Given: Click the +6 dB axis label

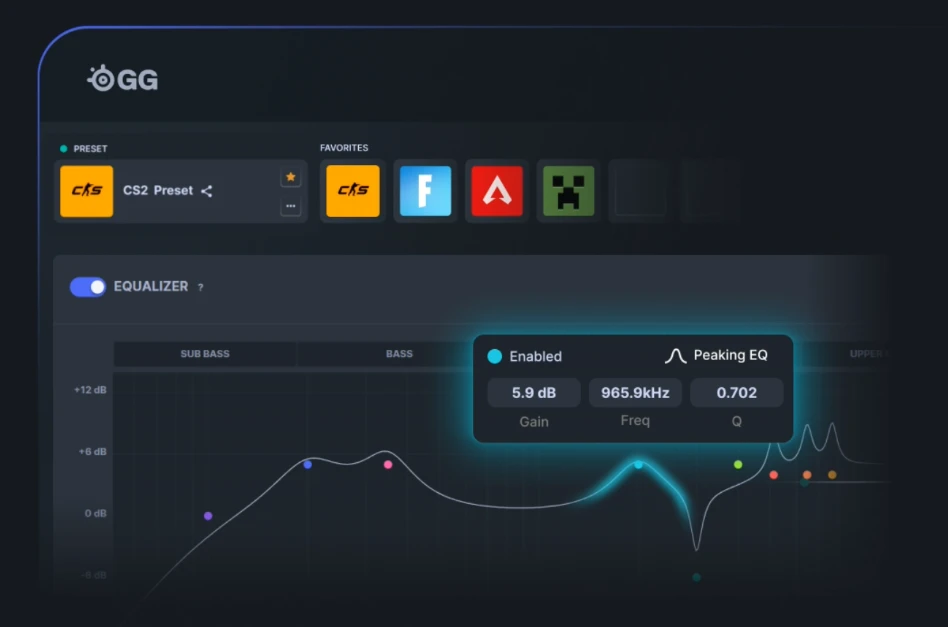Looking at the screenshot, I should tap(93, 452).
